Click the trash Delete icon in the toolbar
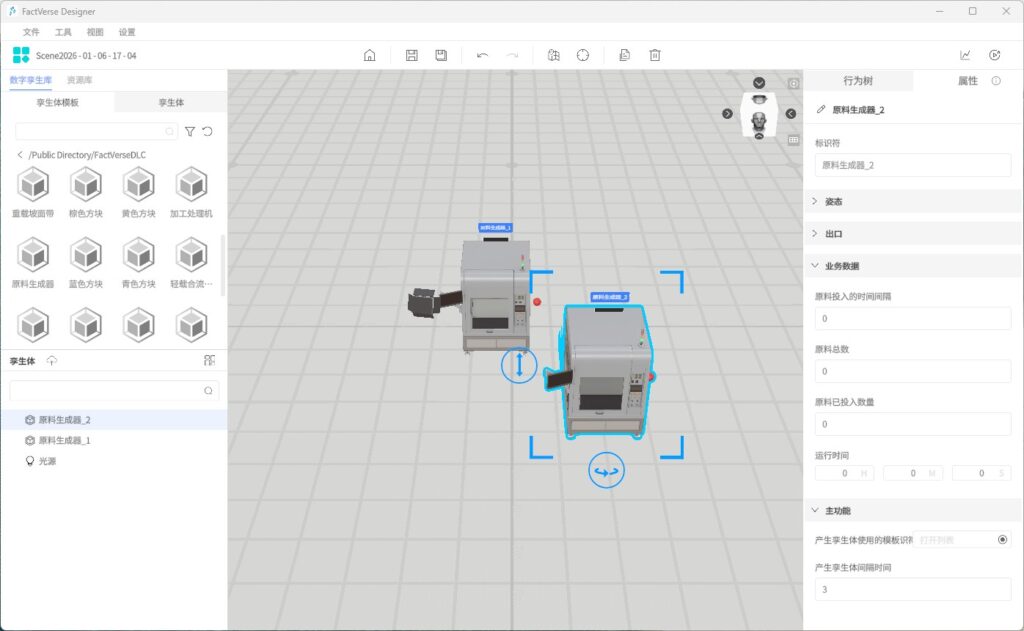 pyautogui.click(x=655, y=56)
